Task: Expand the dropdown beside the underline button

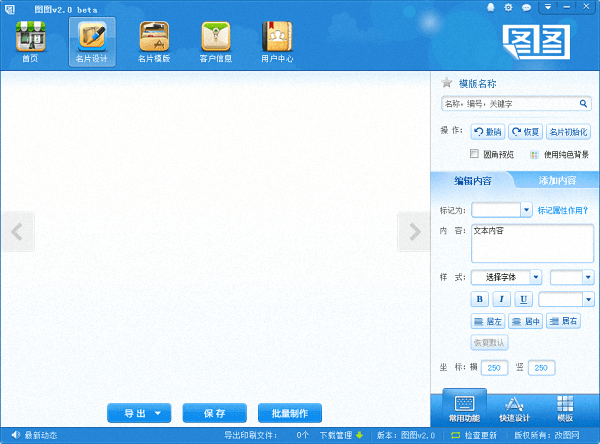Action: (588, 299)
